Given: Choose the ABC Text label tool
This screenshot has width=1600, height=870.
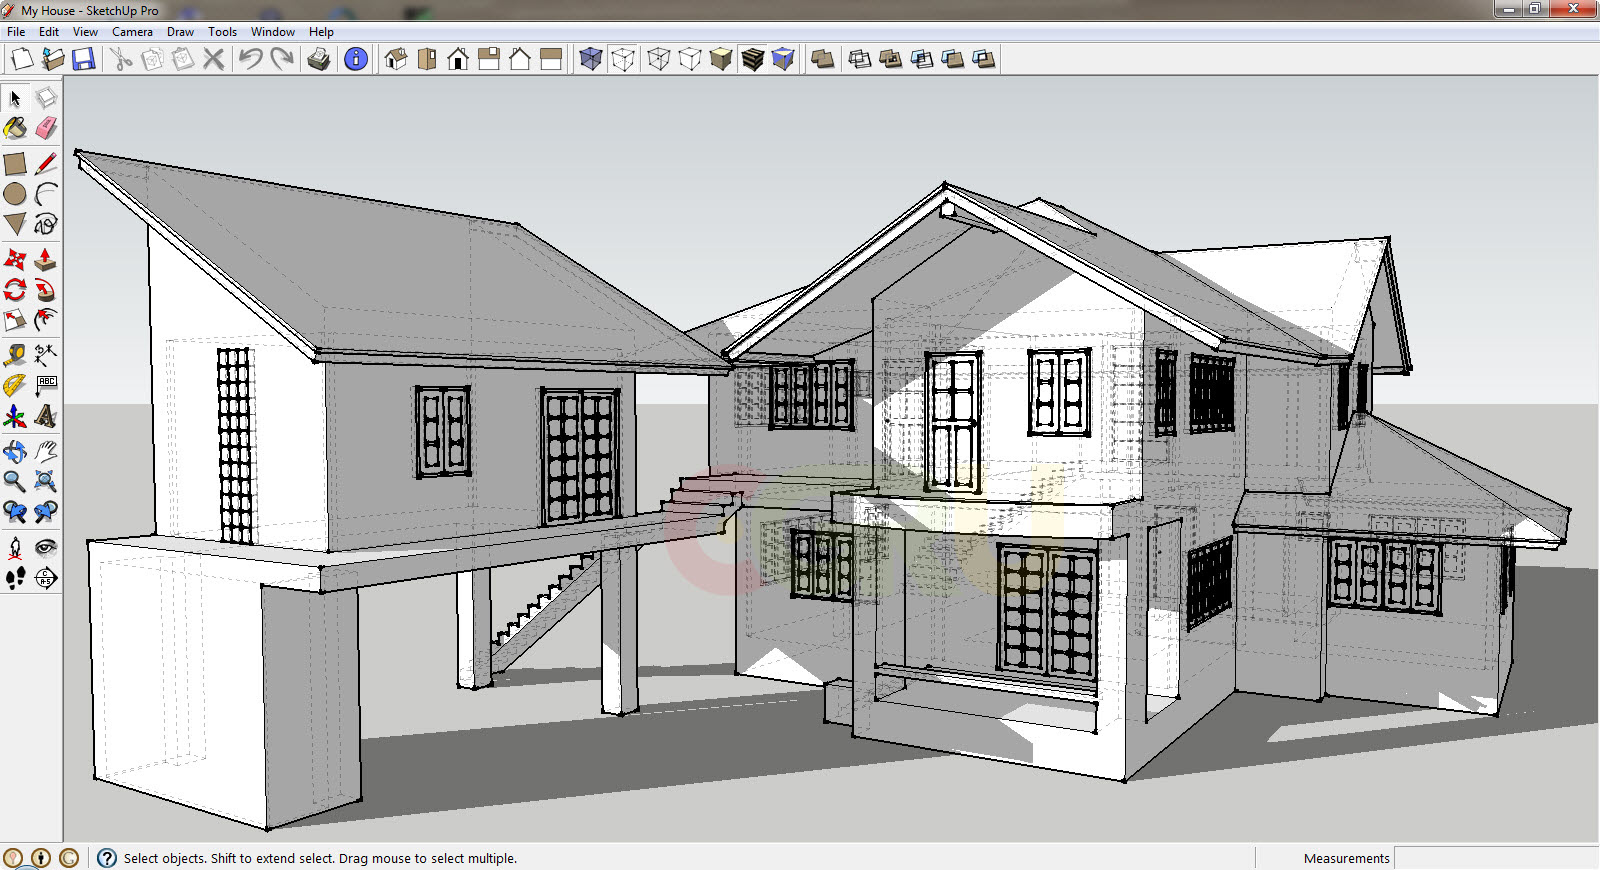Looking at the screenshot, I should (46, 385).
